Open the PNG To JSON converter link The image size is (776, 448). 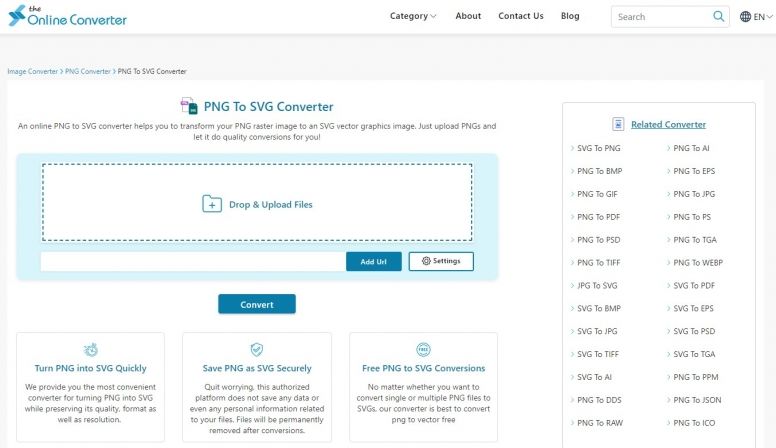697,400
